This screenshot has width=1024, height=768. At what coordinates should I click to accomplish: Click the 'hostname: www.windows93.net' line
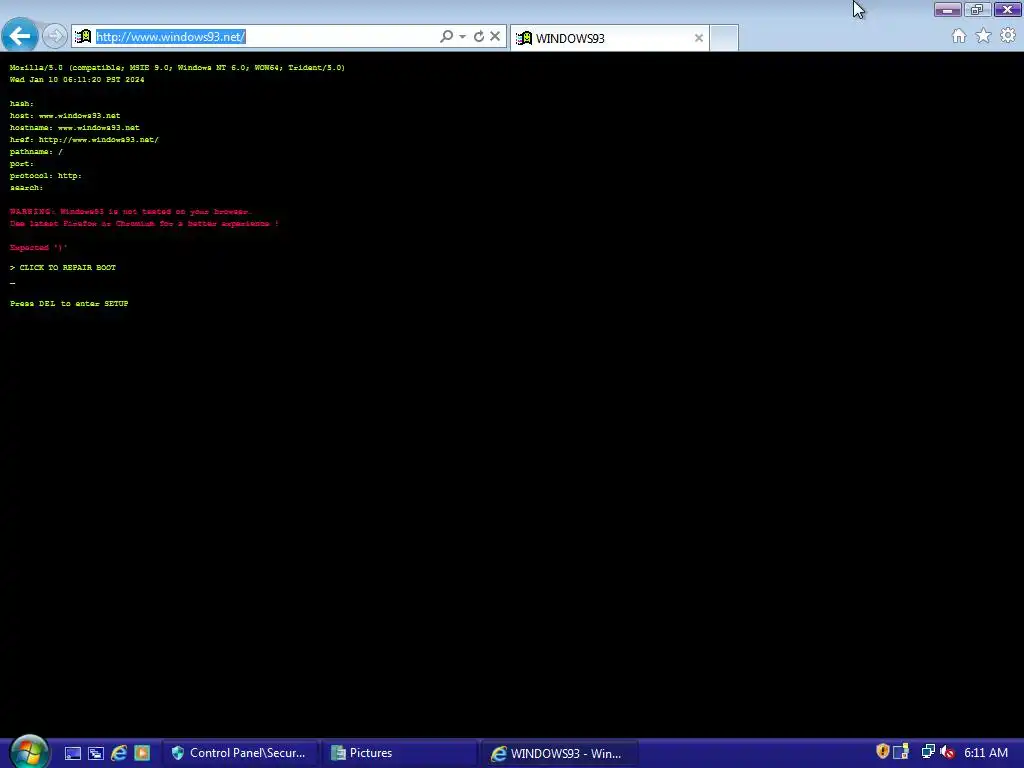click(x=74, y=128)
